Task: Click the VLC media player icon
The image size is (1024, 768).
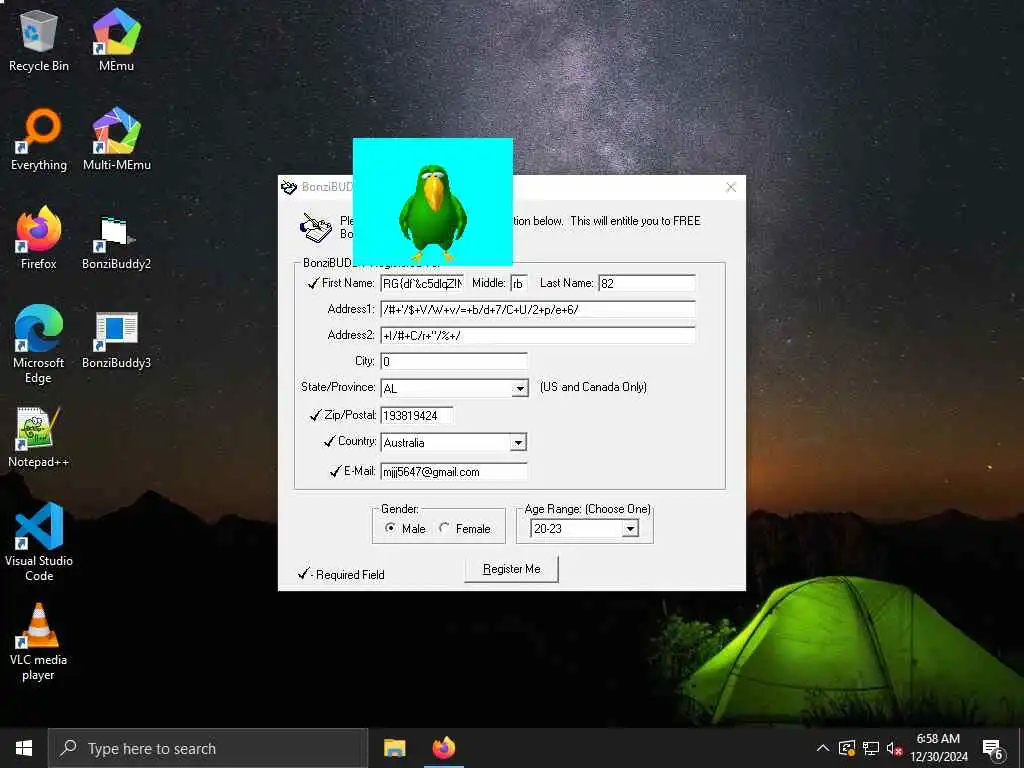Action: coord(39,642)
